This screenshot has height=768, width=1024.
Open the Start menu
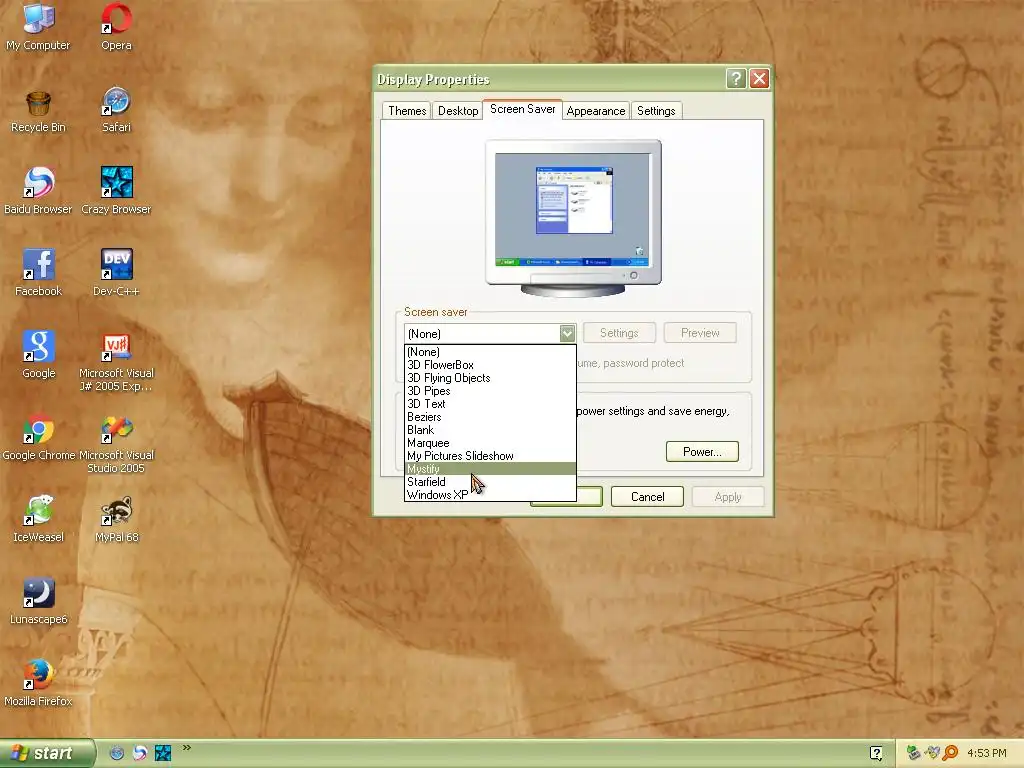[47, 753]
